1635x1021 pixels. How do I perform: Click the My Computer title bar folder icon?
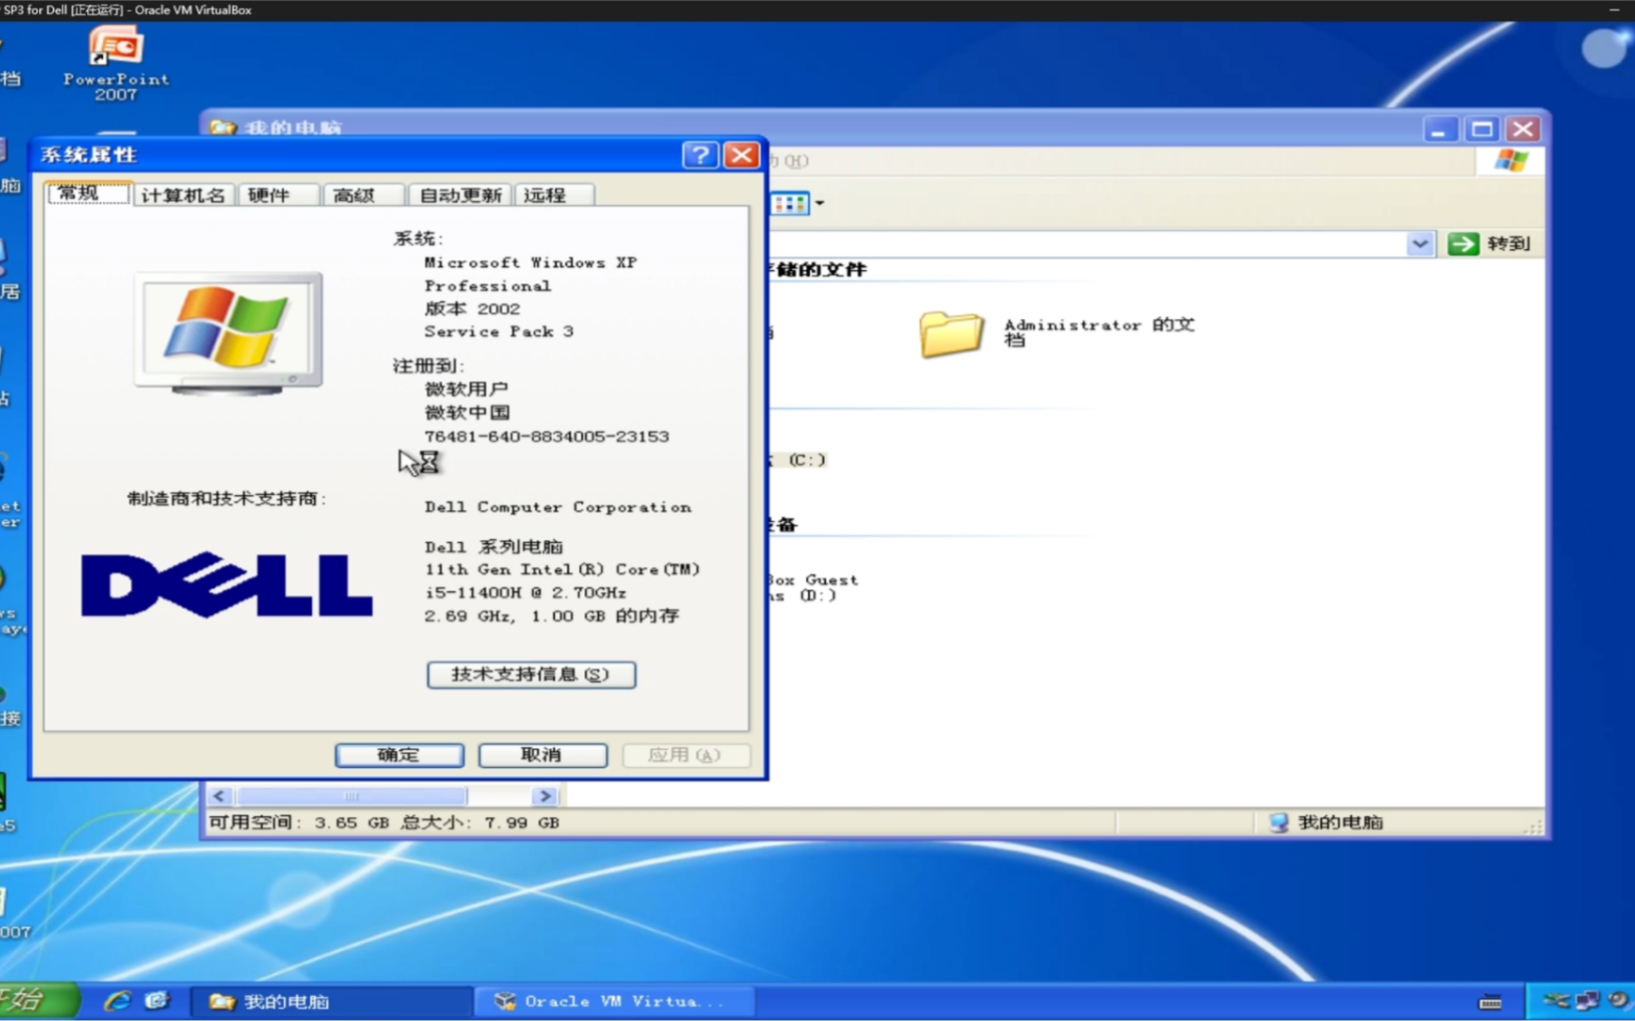pos(223,128)
